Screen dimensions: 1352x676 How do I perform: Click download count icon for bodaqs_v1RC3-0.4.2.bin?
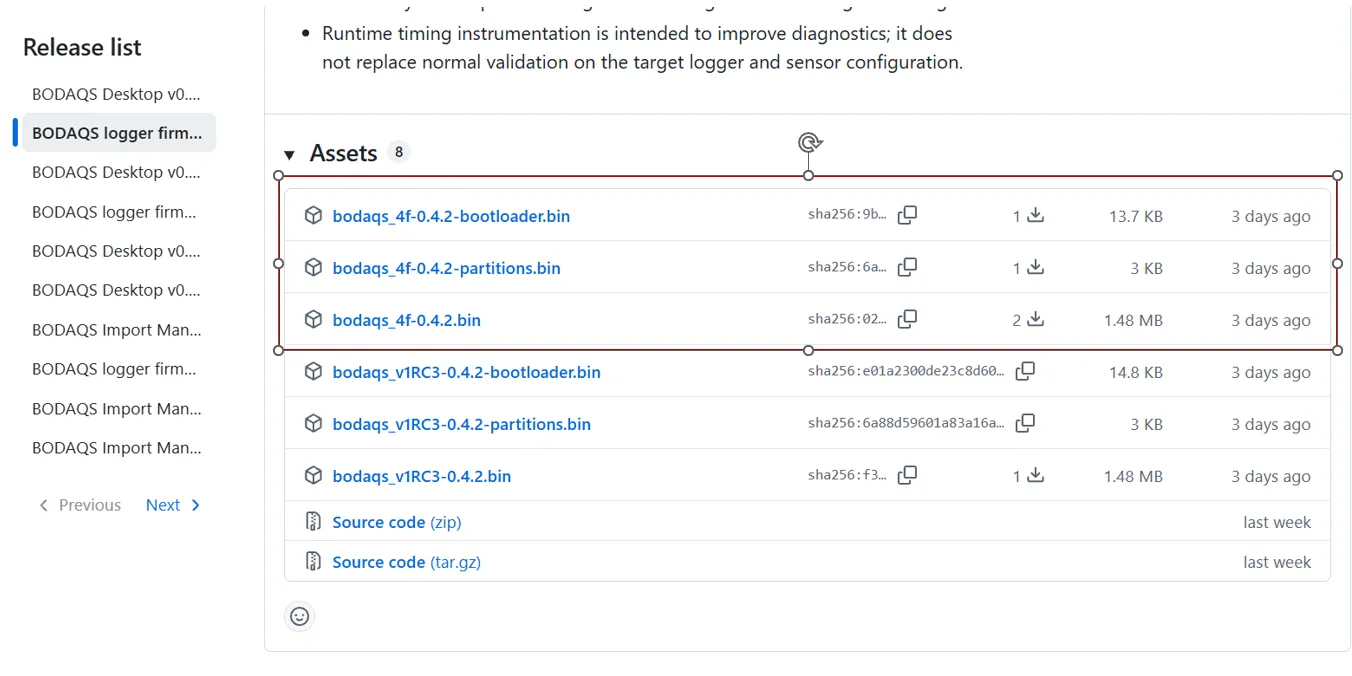[1036, 475]
